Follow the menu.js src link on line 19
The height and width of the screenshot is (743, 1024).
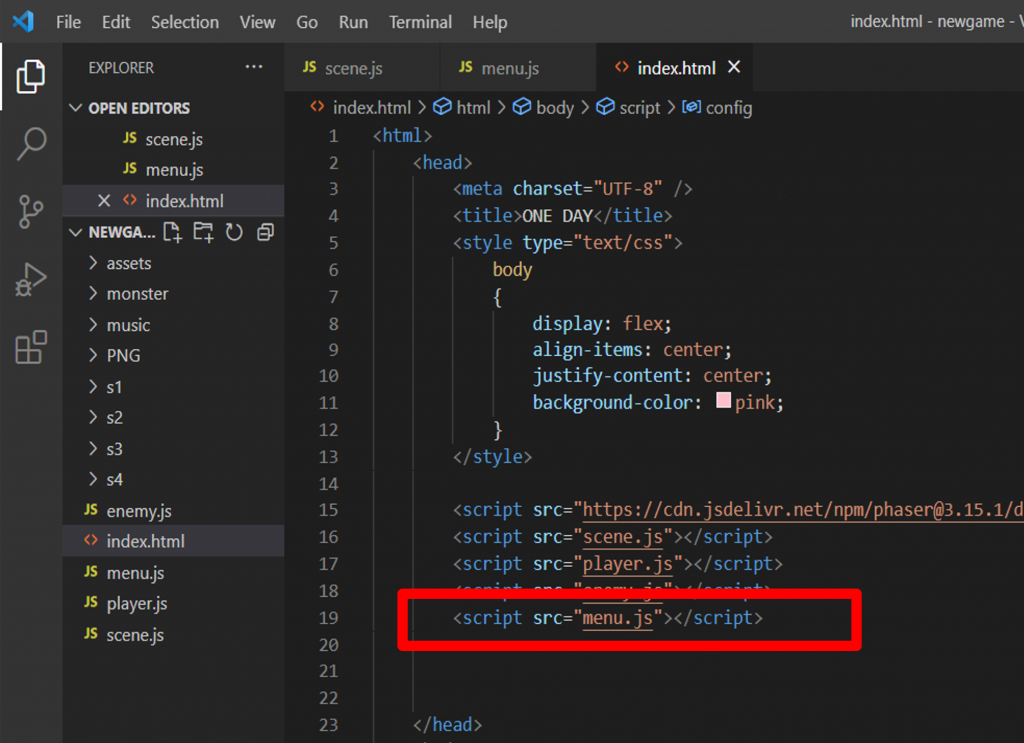tap(617, 618)
